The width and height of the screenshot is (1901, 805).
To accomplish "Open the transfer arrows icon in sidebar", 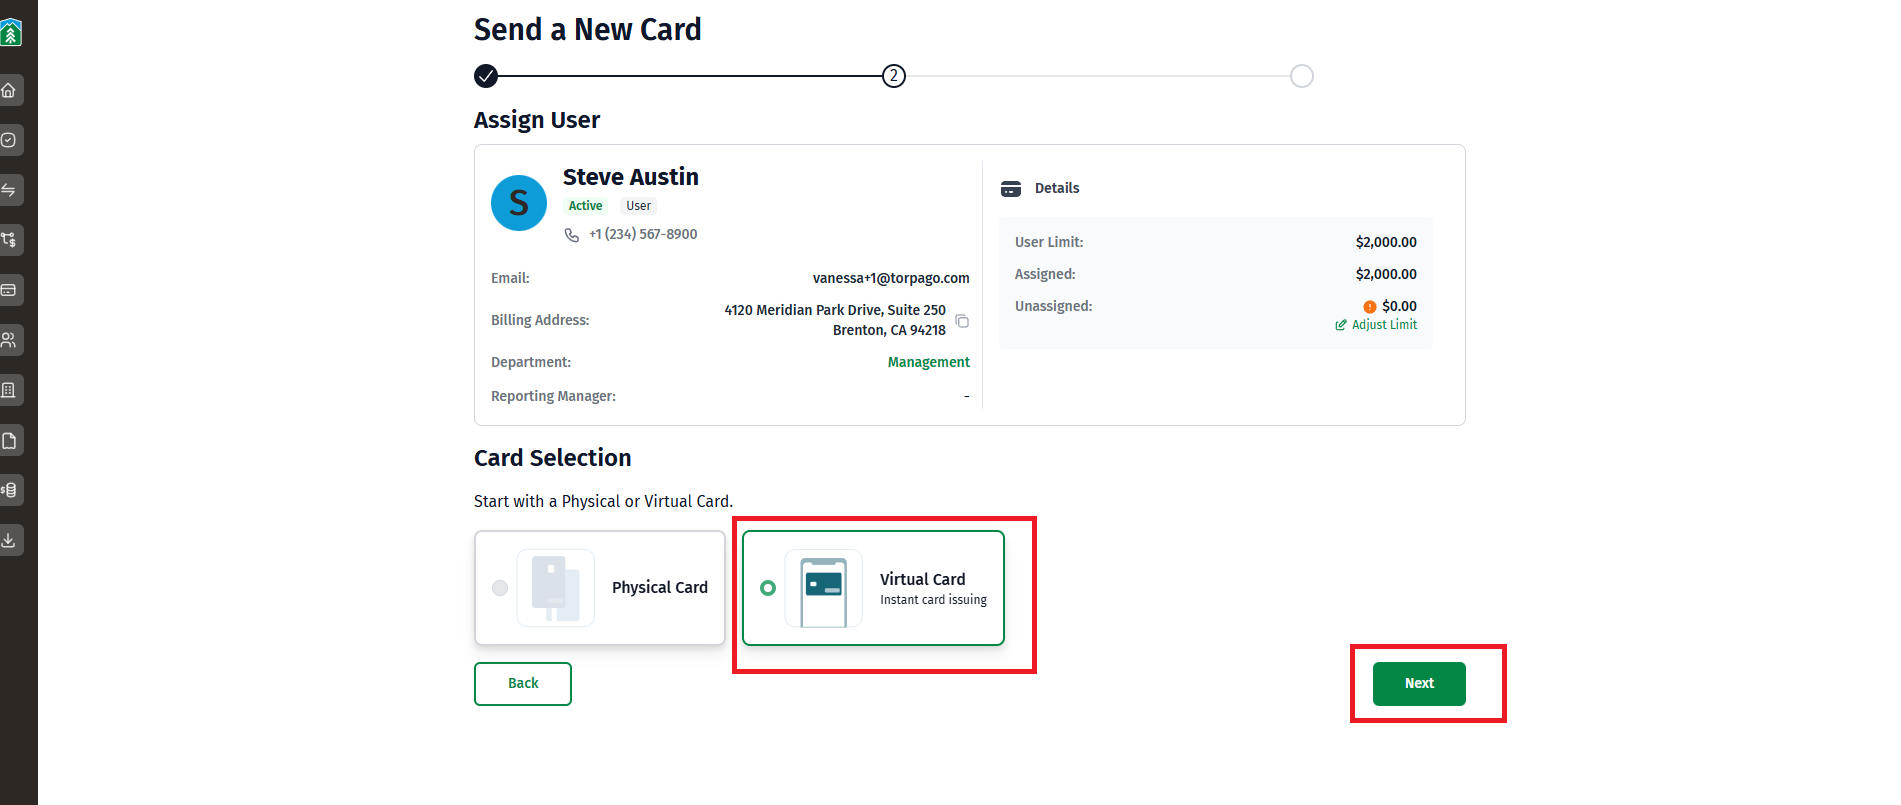I will 9,190.
